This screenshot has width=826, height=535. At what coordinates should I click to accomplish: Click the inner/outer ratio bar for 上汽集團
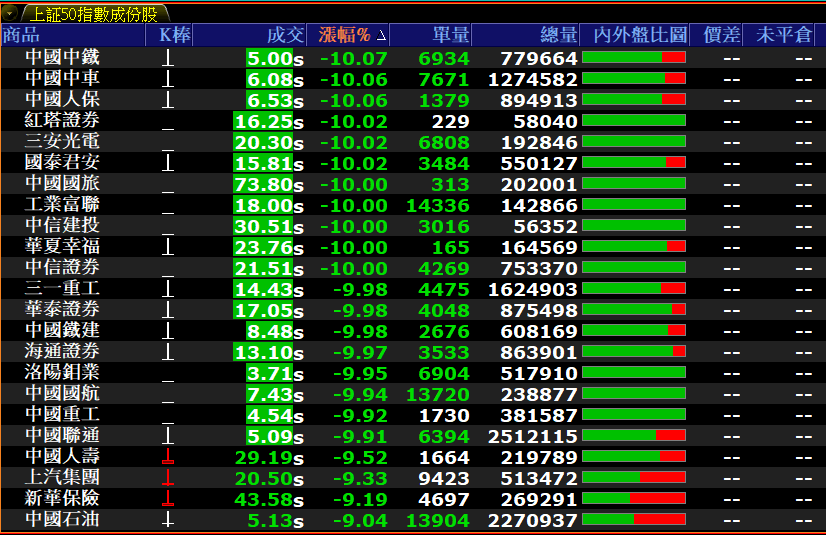(634, 477)
